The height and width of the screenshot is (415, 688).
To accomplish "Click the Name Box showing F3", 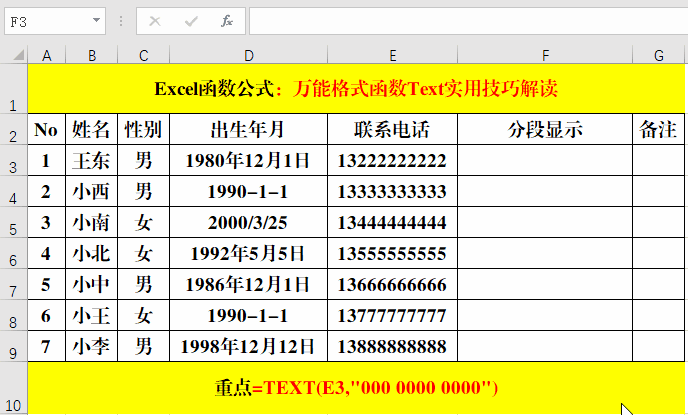I will [55, 21].
